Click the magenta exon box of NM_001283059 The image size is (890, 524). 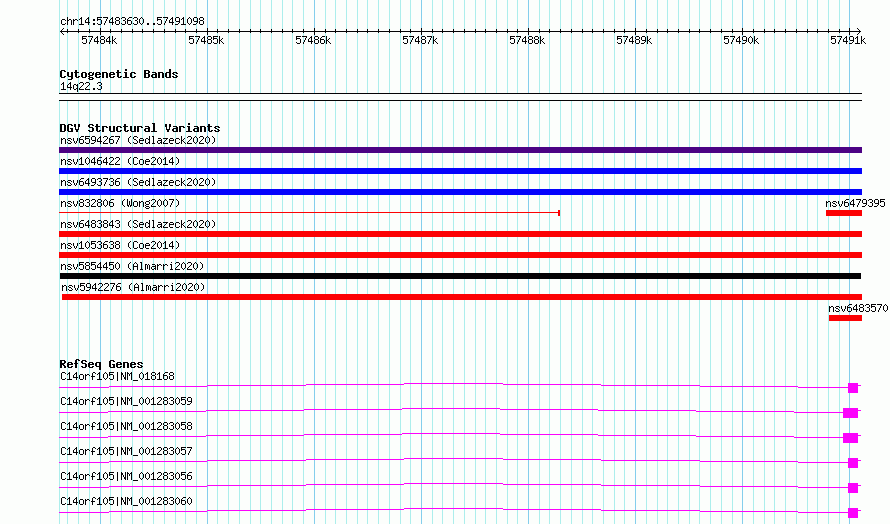850,413
